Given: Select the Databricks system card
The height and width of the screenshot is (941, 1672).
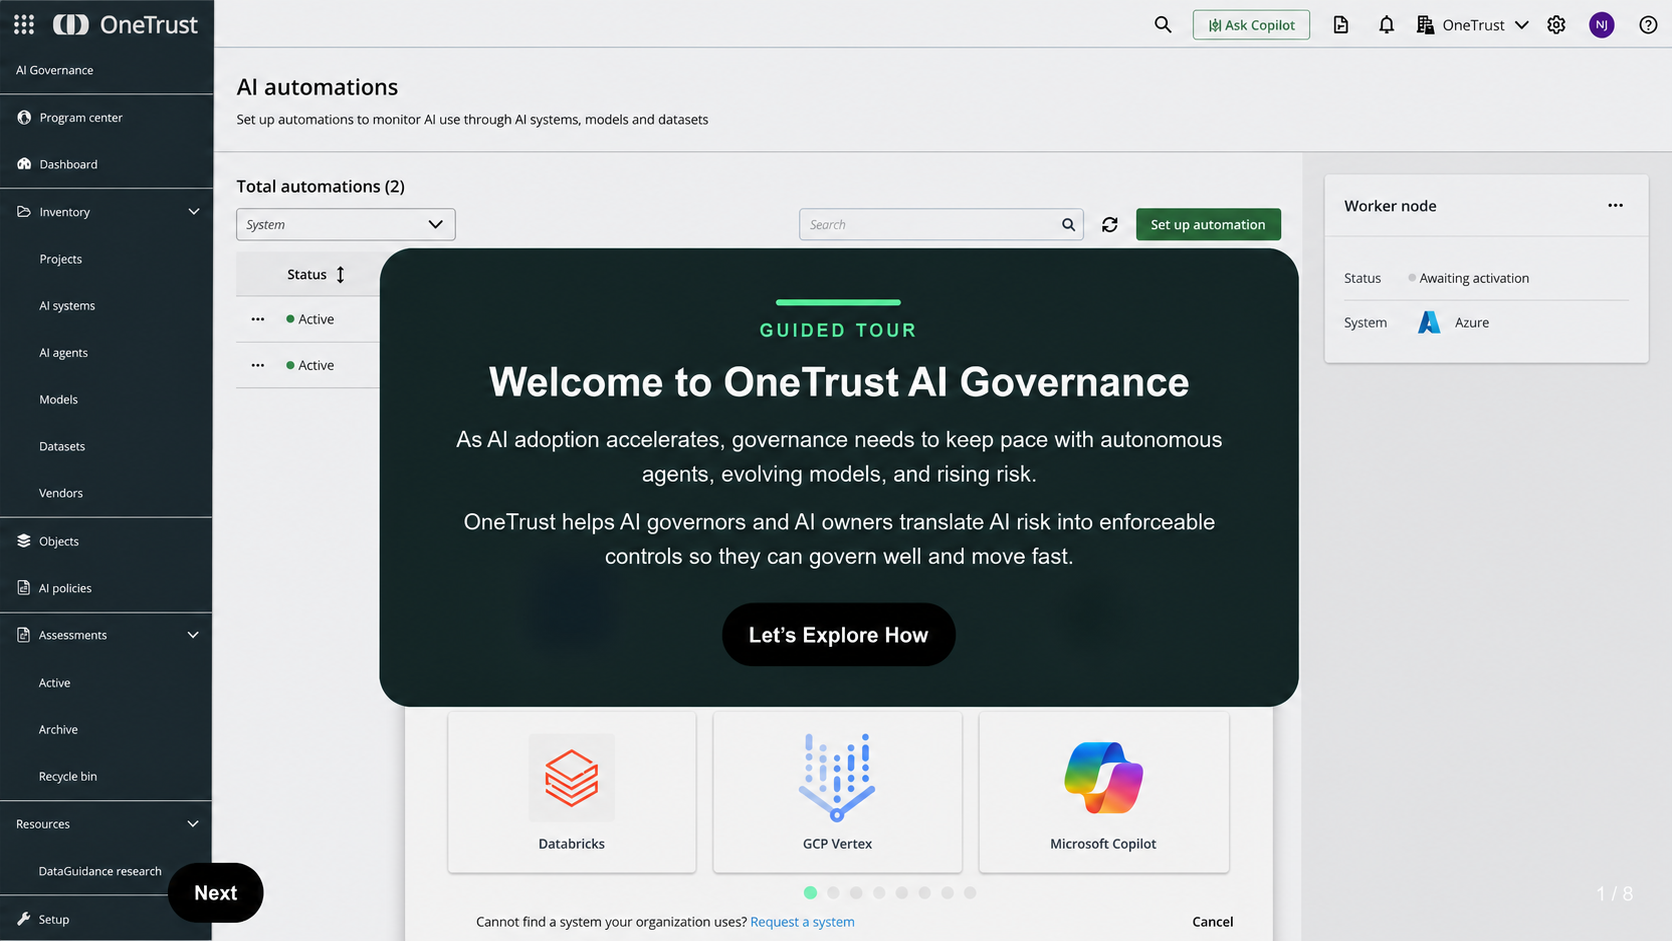Looking at the screenshot, I should (x=572, y=792).
